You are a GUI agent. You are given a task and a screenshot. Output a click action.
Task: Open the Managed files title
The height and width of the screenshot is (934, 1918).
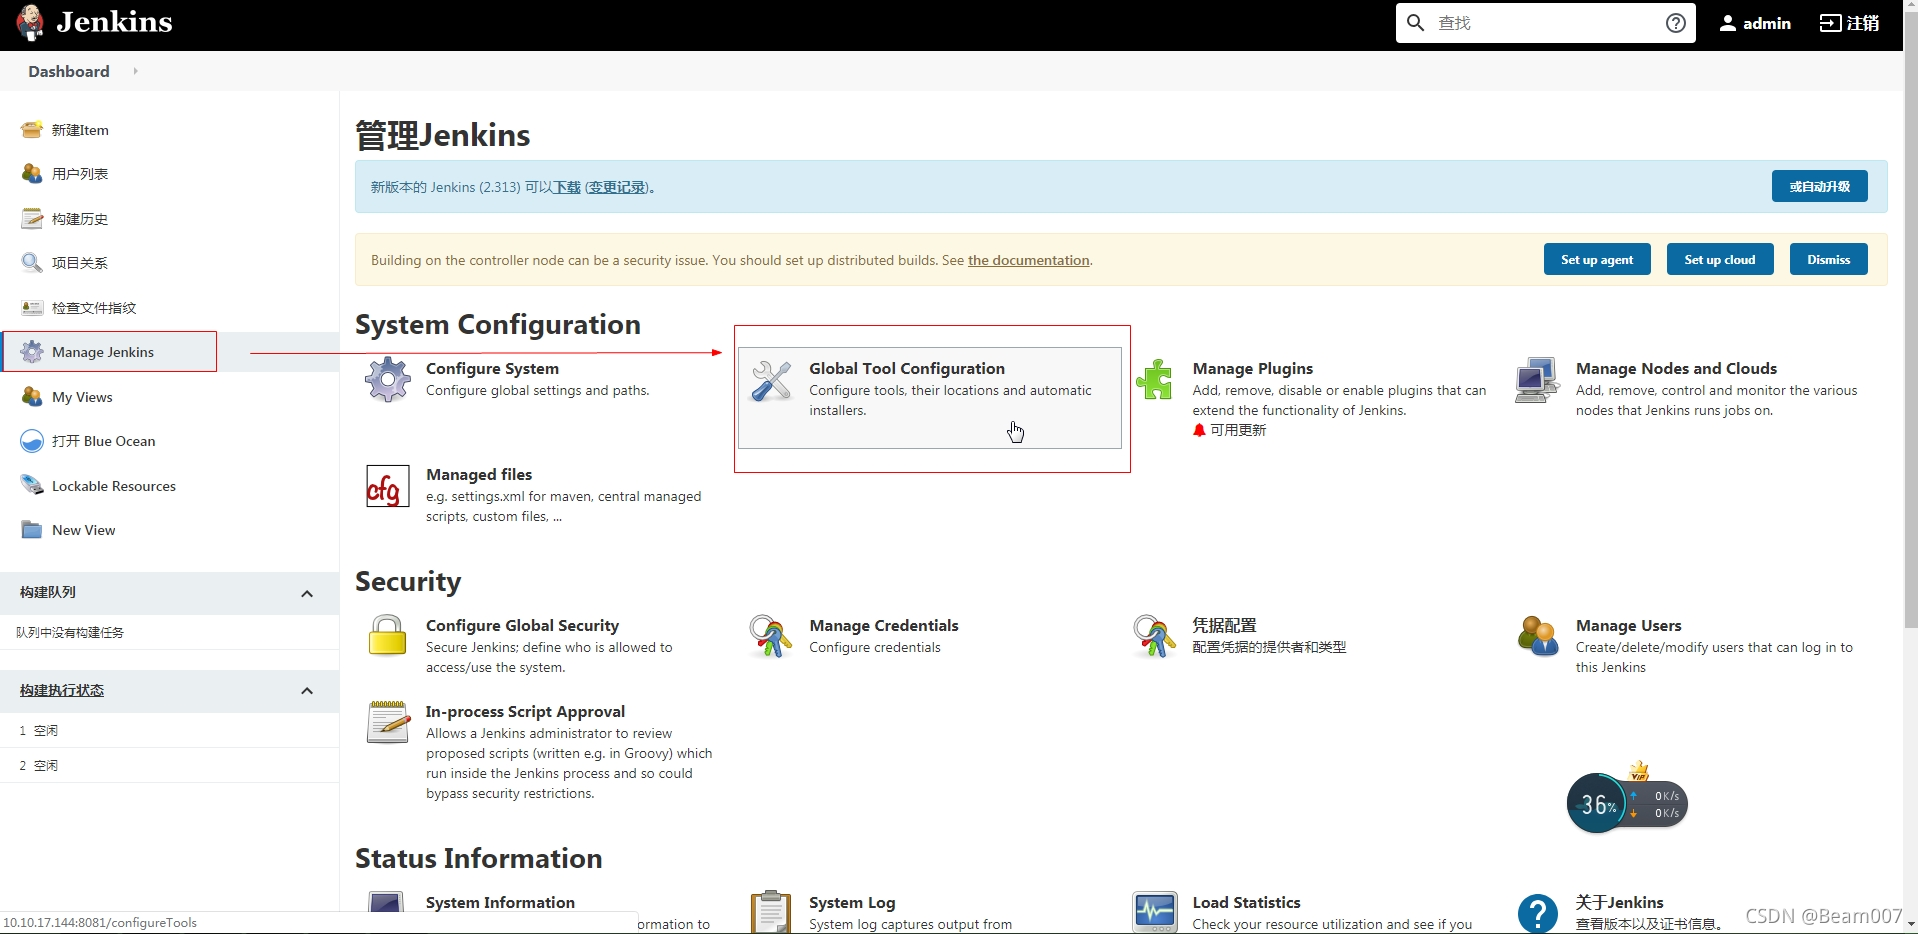coord(479,474)
